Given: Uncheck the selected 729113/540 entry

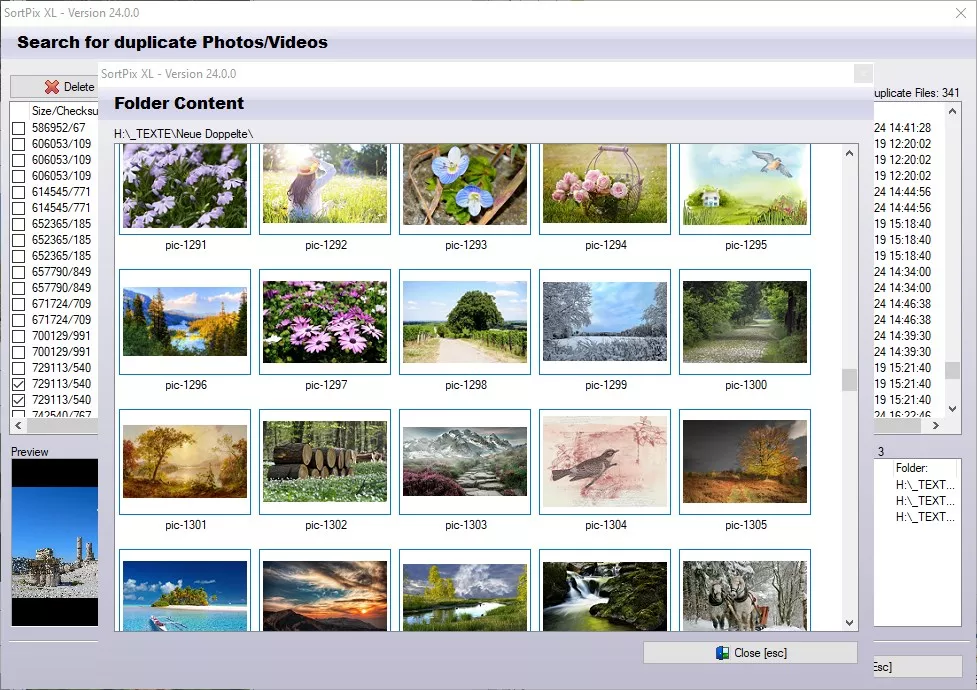Looking at the screenshot, I should pos(17,384).
